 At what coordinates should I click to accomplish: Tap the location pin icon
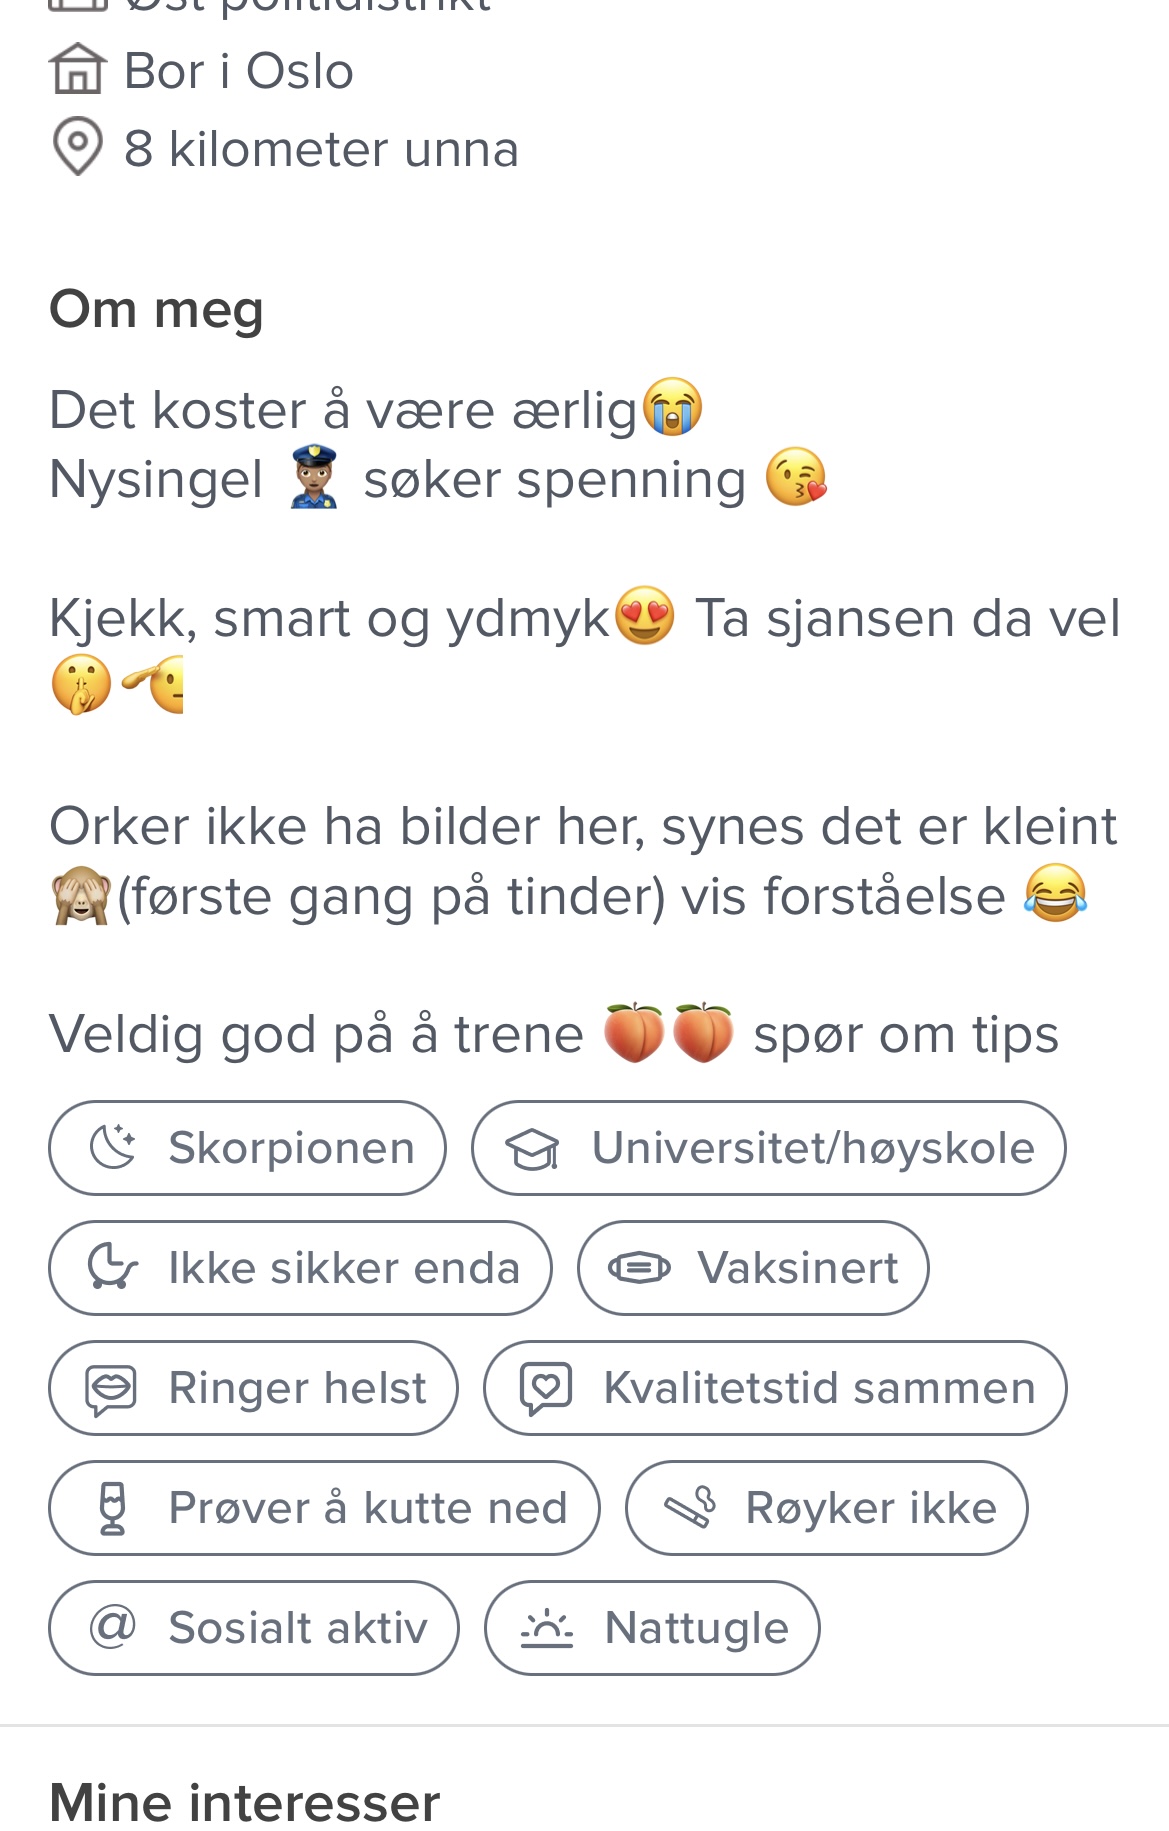(77, 147)
